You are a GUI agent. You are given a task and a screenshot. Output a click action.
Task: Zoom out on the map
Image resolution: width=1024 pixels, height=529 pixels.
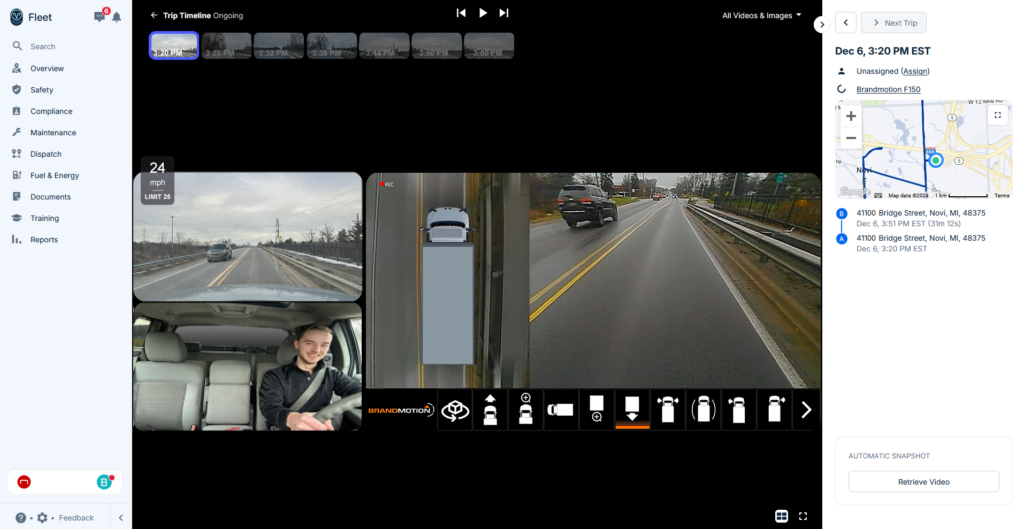coord(851,138)
